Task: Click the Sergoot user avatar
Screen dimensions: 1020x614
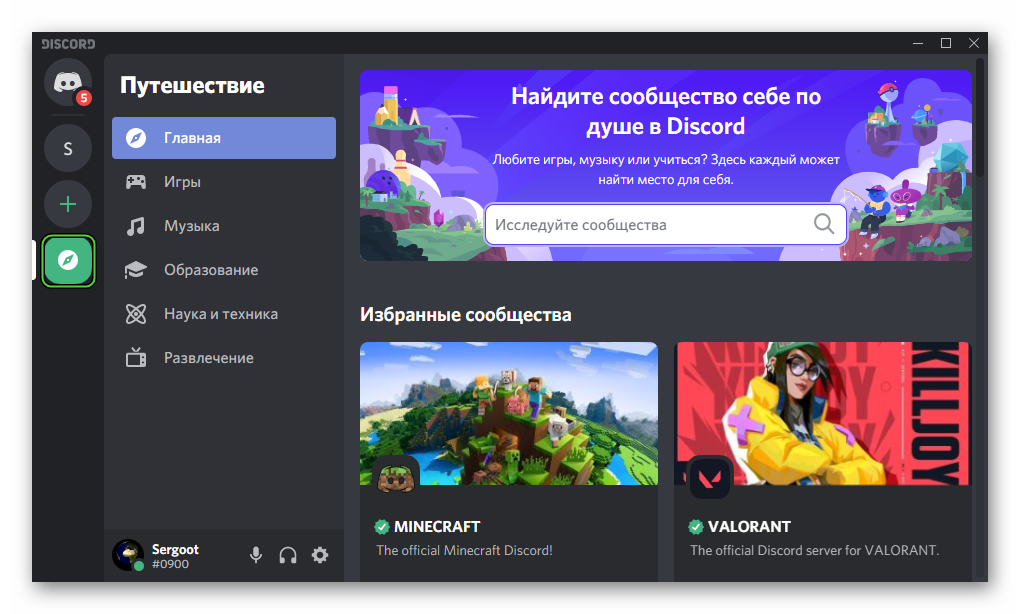Action: pos(128,555)
